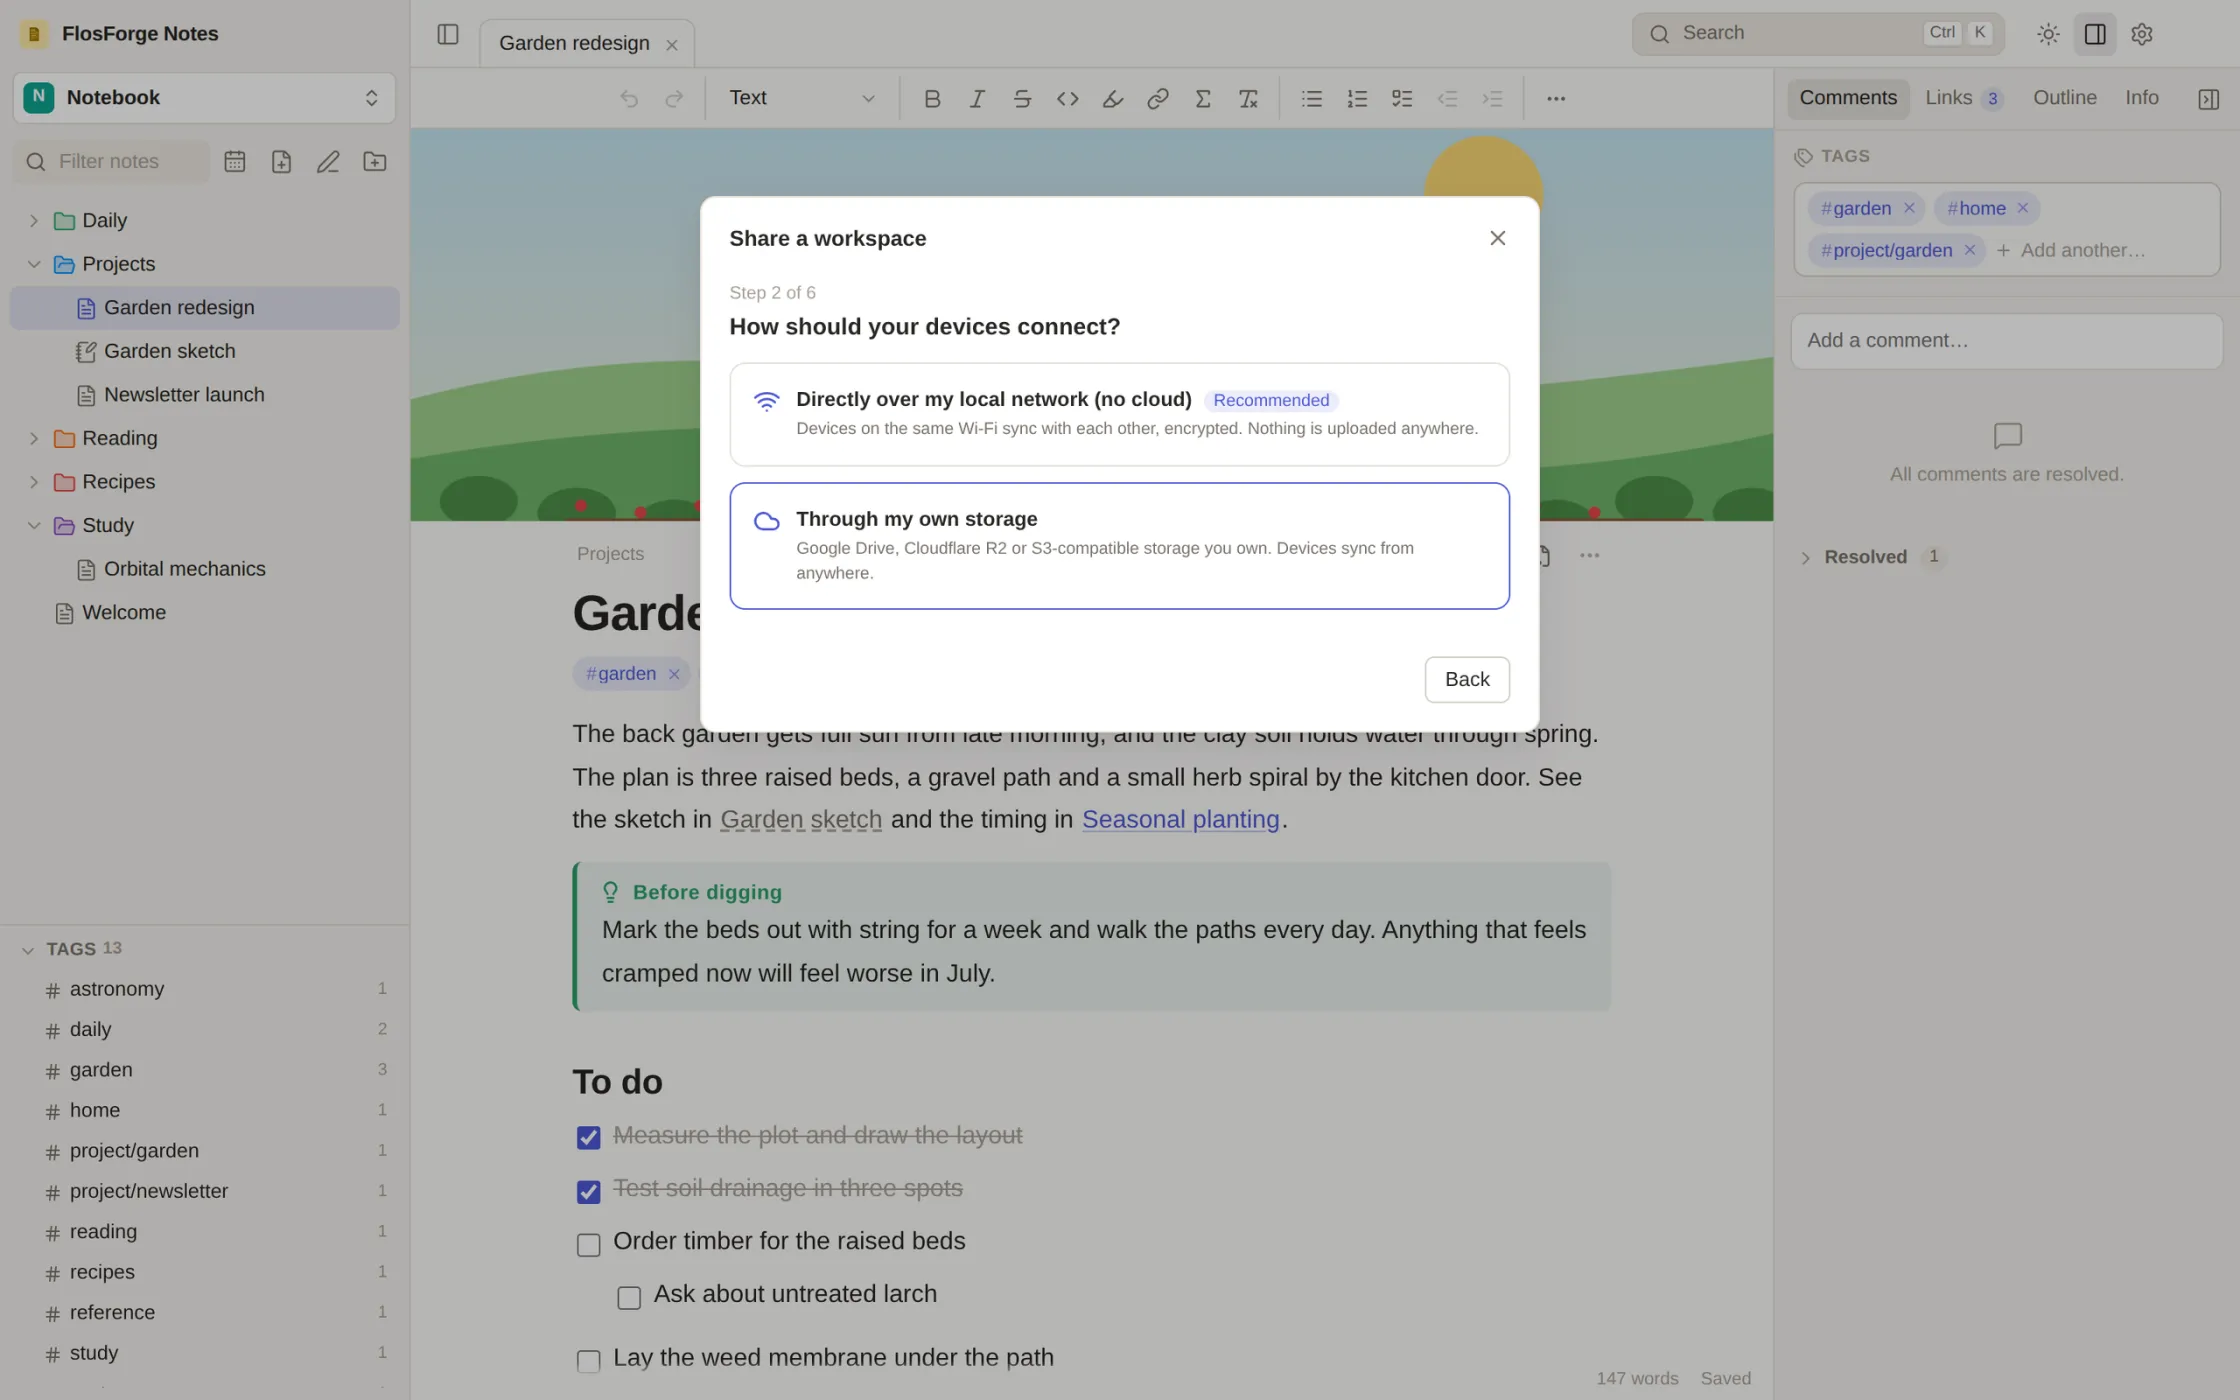Uncheck 'Test soil drainage in three spots'
The image size is (2240, 1400).
[x=588, y=1192]
